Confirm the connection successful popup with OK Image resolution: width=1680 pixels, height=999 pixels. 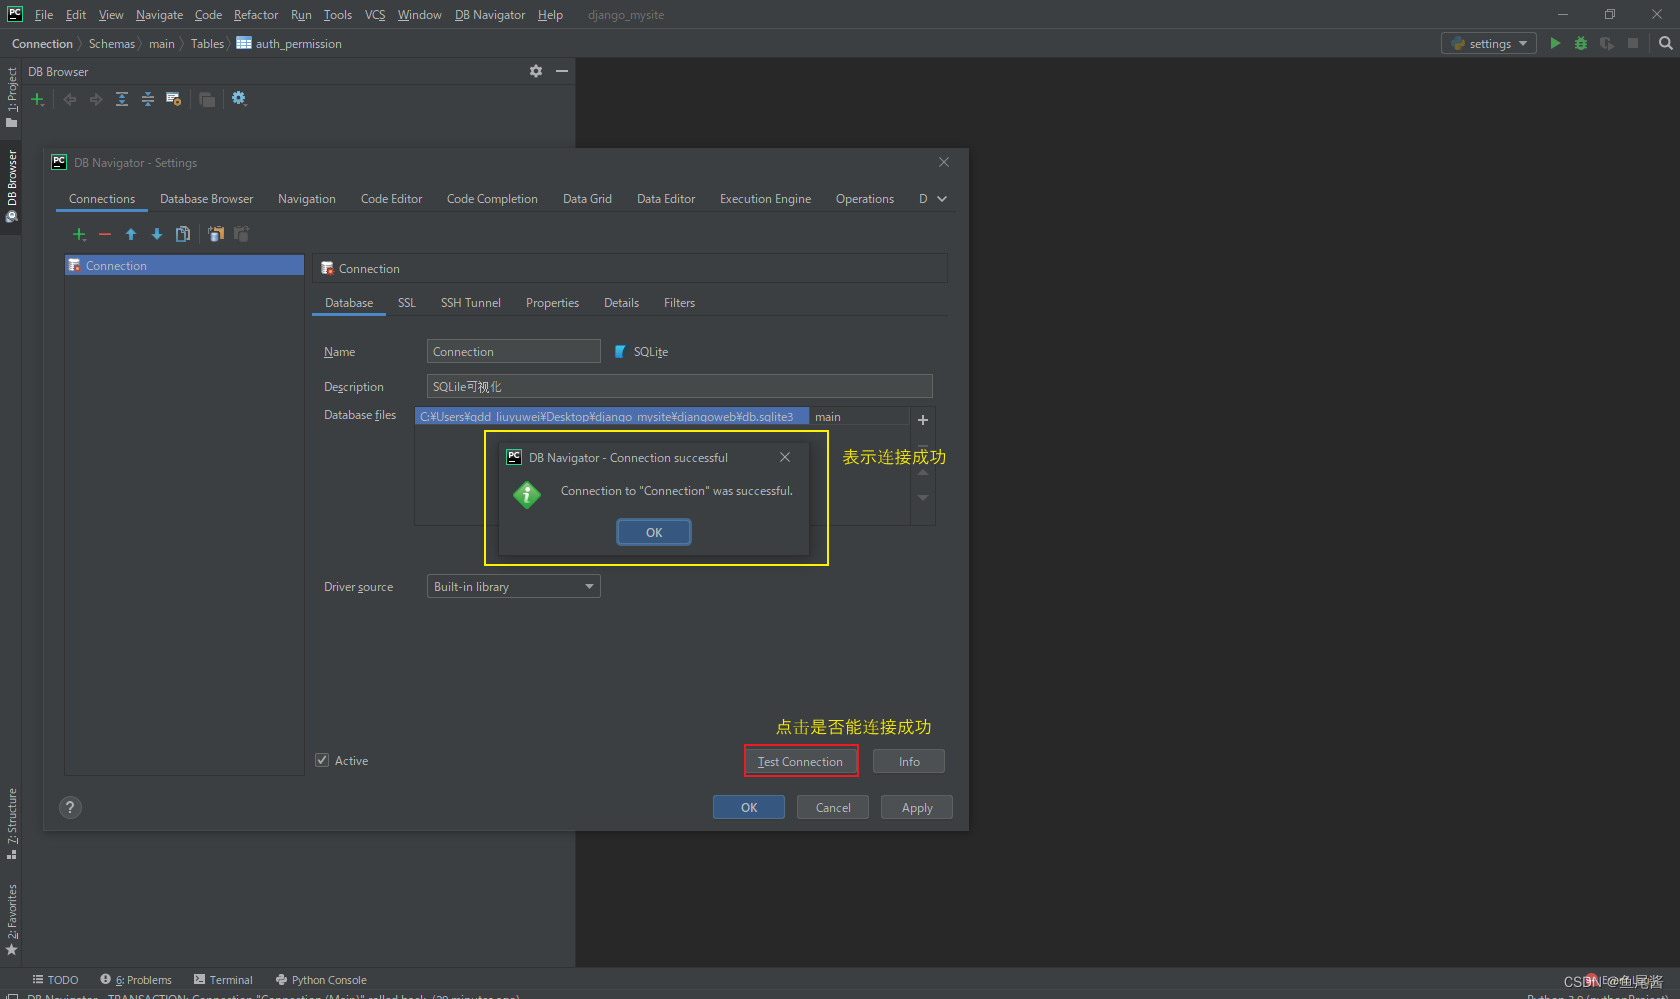click(654, 532)
